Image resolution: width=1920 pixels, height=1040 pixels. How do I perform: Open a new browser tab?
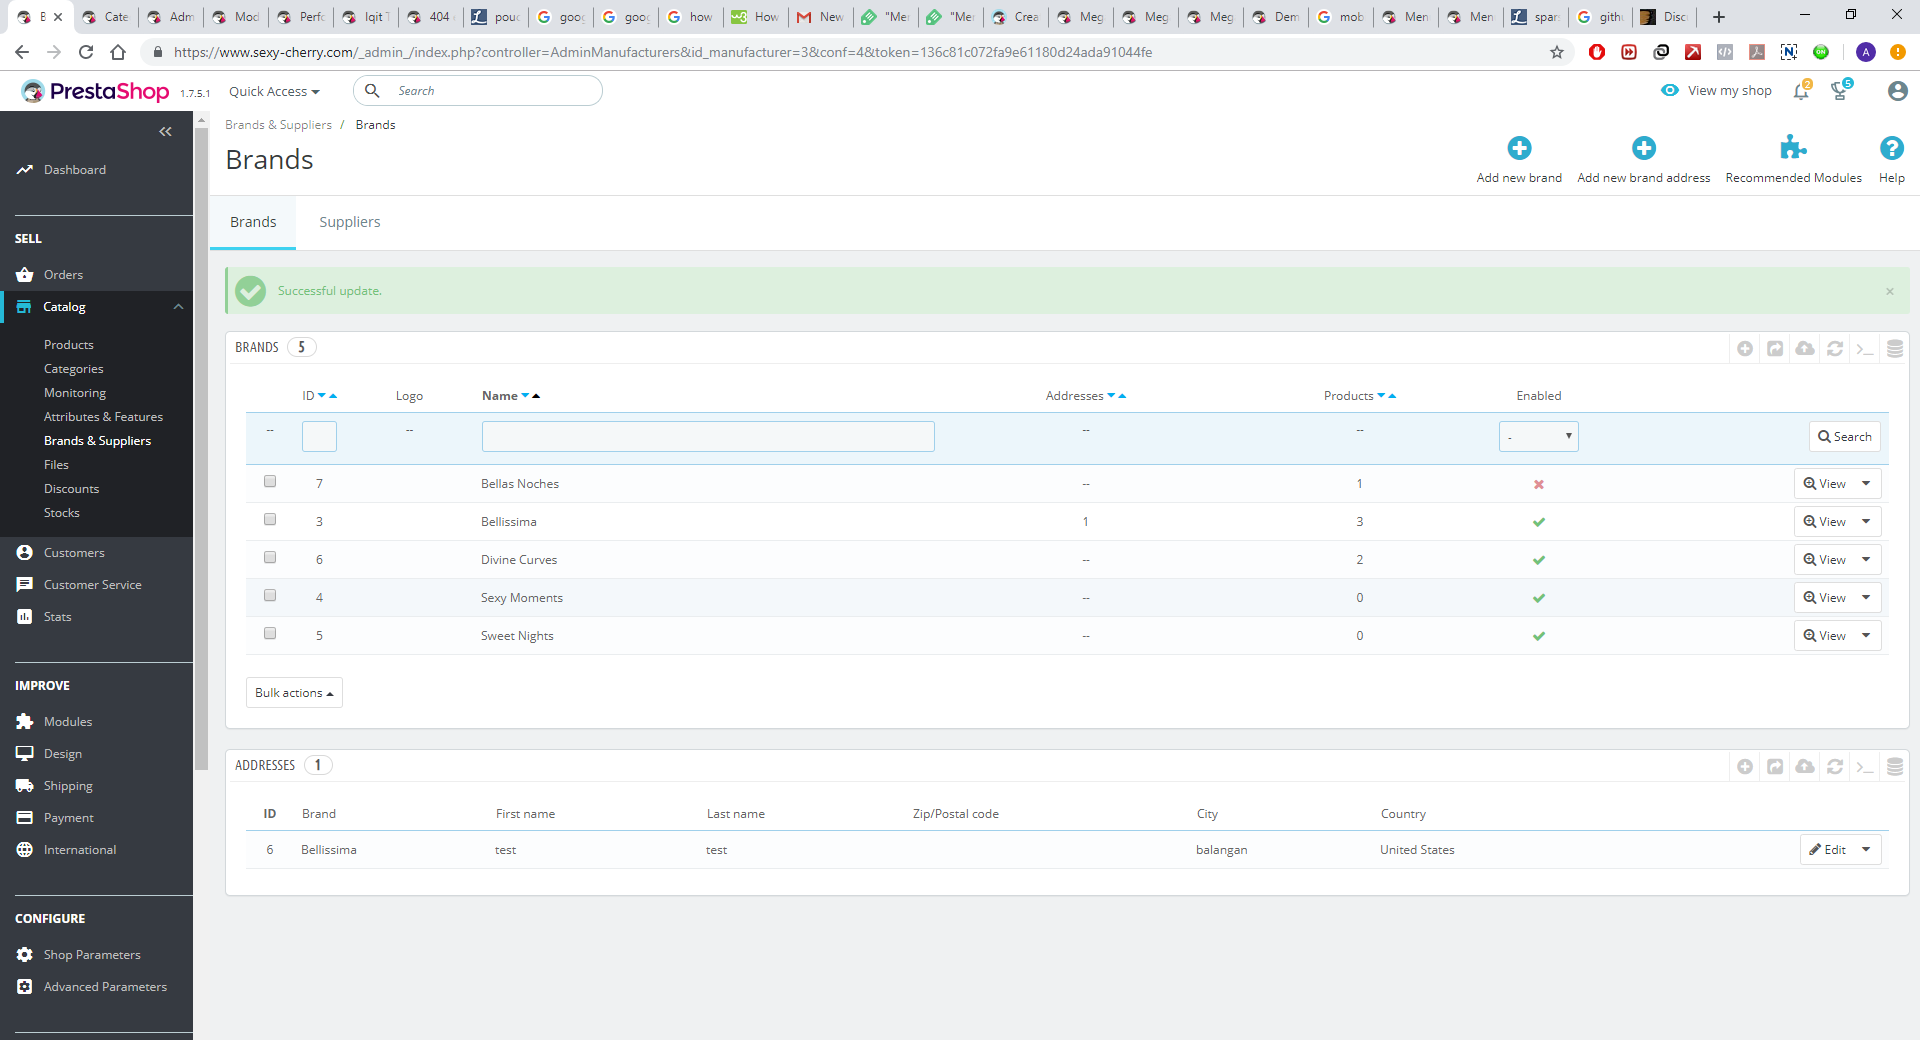[x=1719, y=17]
